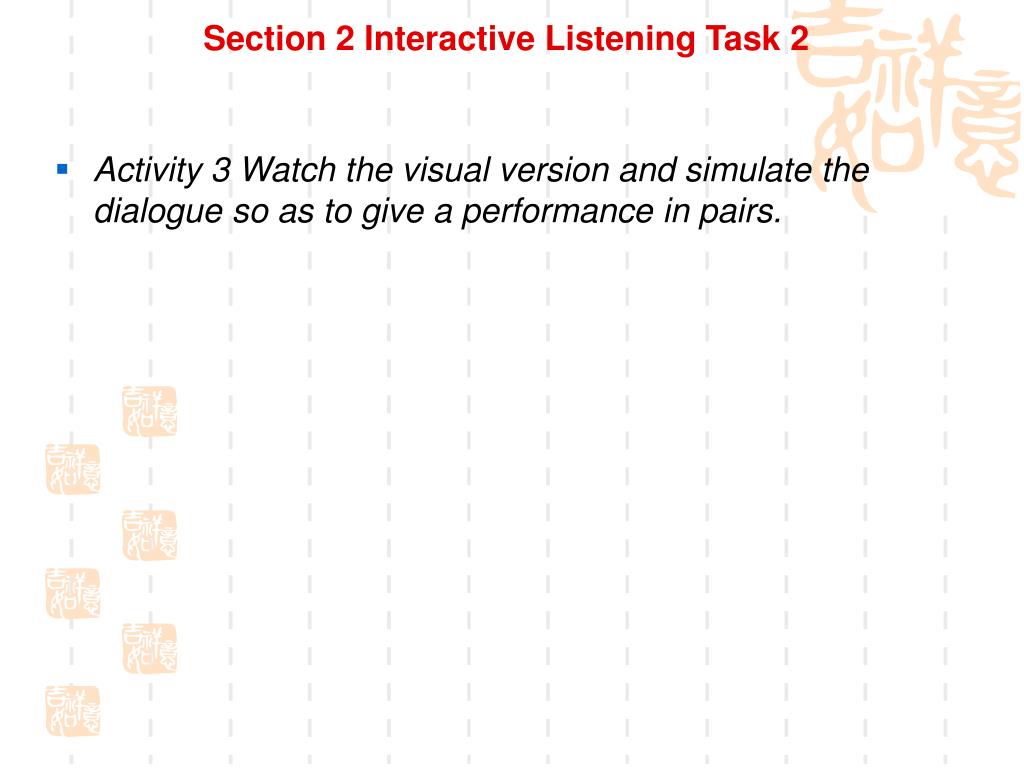Click the topmost small orange seal stamp
This screenshot has width=1024, height=768.
(x=150, y=411)
